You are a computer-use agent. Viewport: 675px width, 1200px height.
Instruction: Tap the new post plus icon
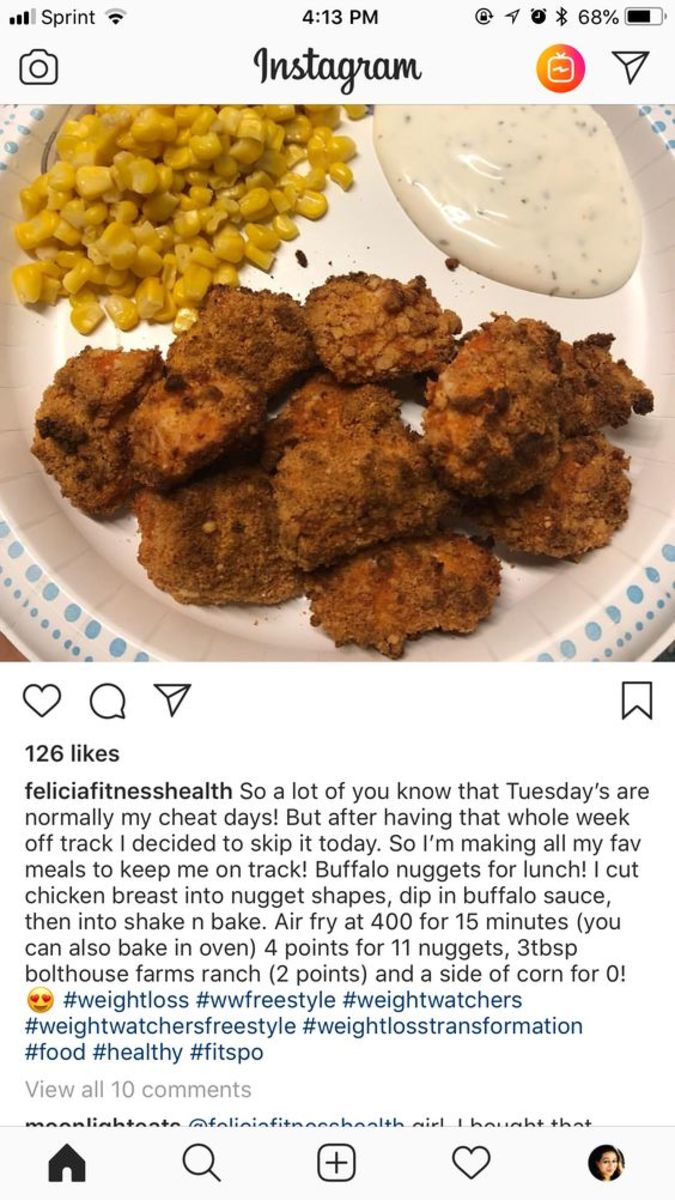337,1162
